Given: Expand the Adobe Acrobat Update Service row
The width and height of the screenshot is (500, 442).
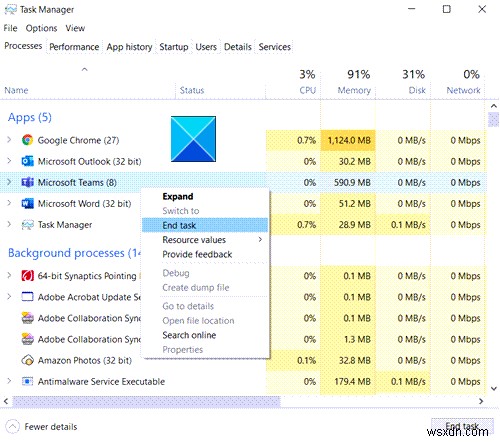Looking at the screenshot, I should pyautogui.click(x=9, y=297).
